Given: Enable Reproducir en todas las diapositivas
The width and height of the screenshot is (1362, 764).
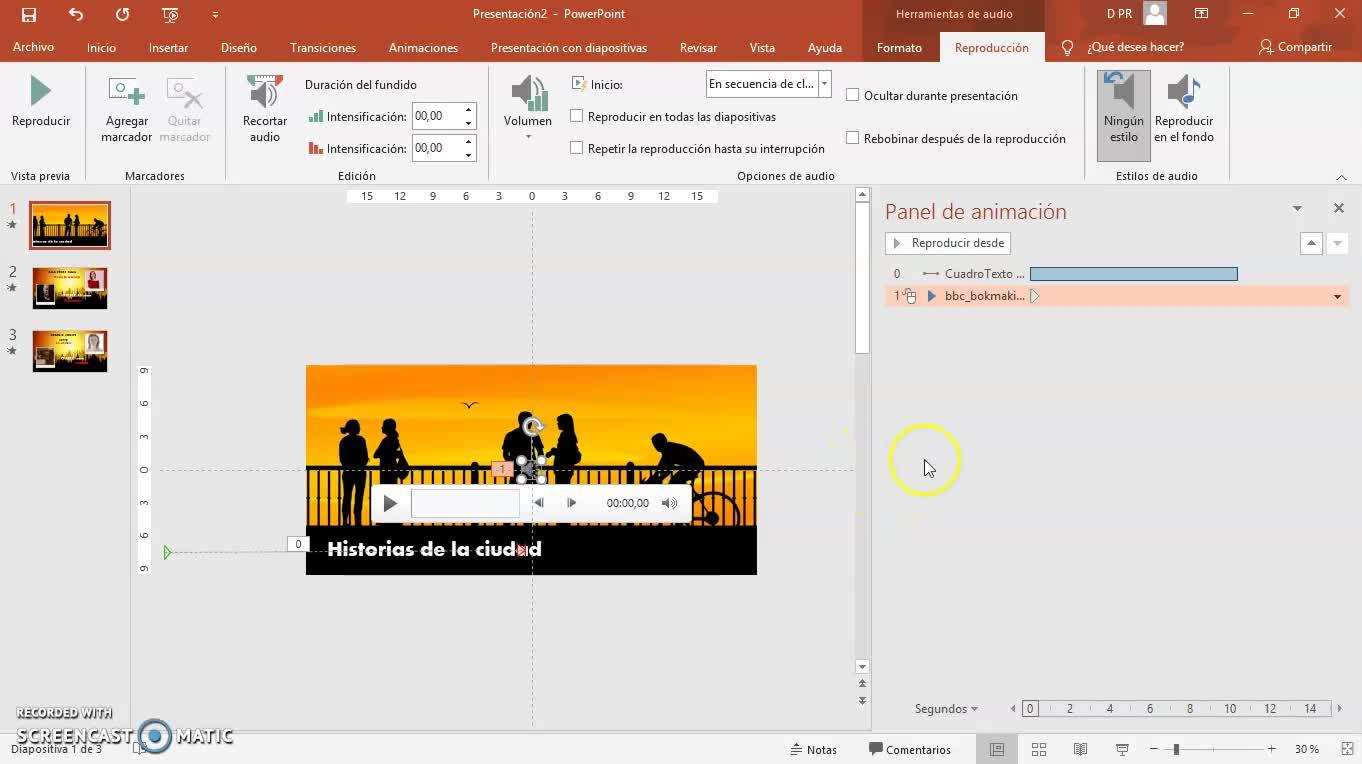Looking at the screenshot, I should (x=577, y=116).
